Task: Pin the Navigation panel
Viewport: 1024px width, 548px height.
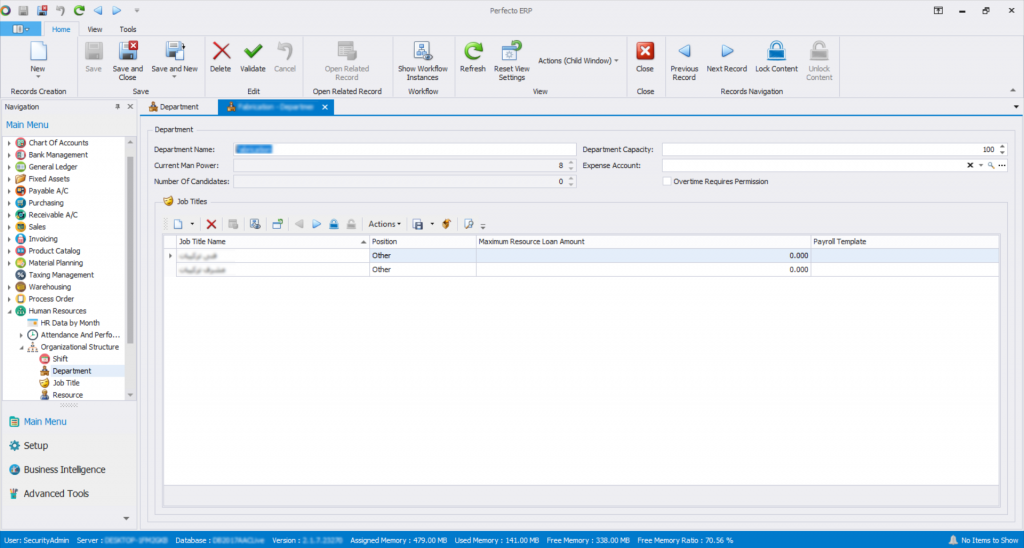Action: click(118, 106)
